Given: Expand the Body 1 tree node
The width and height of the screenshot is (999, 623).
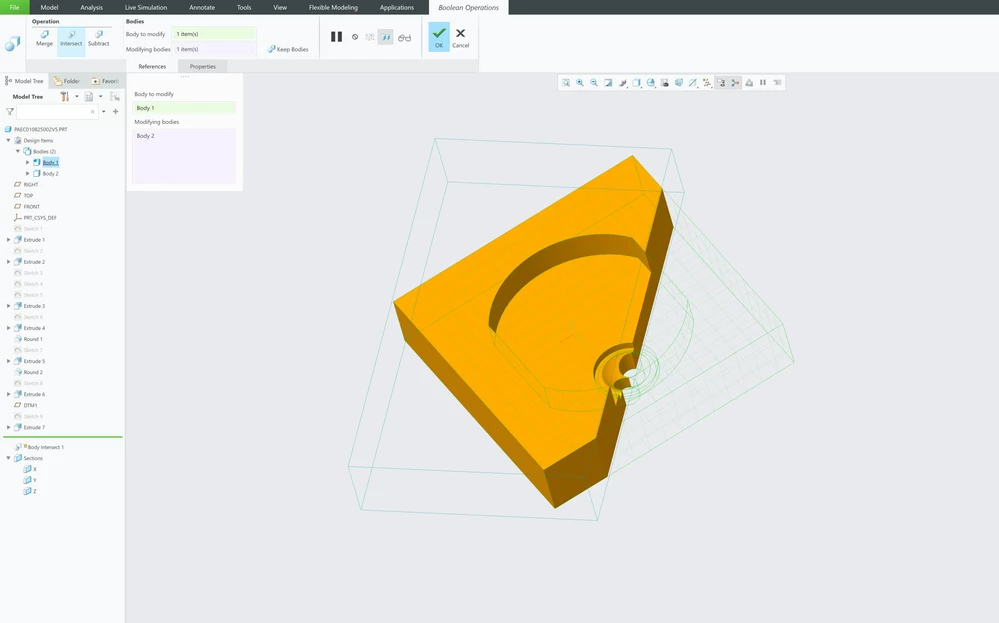Looking at the screenshot, I should point(27,162).
